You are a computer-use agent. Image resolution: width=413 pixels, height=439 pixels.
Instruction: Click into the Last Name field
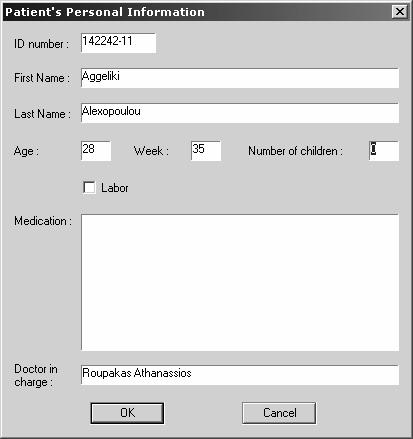click(240, 113)
